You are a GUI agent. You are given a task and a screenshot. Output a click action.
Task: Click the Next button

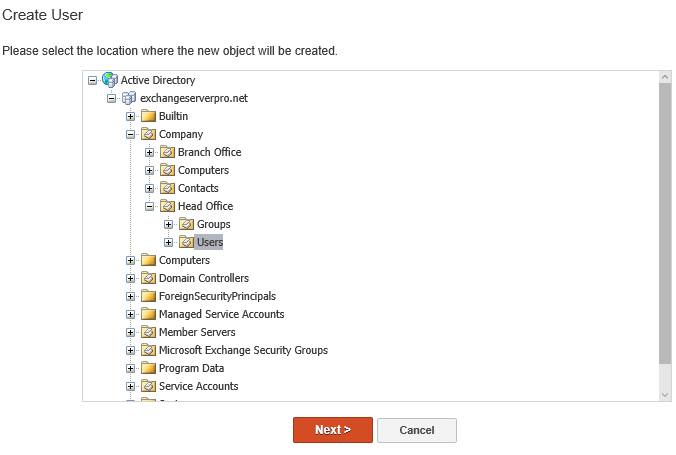332,430
